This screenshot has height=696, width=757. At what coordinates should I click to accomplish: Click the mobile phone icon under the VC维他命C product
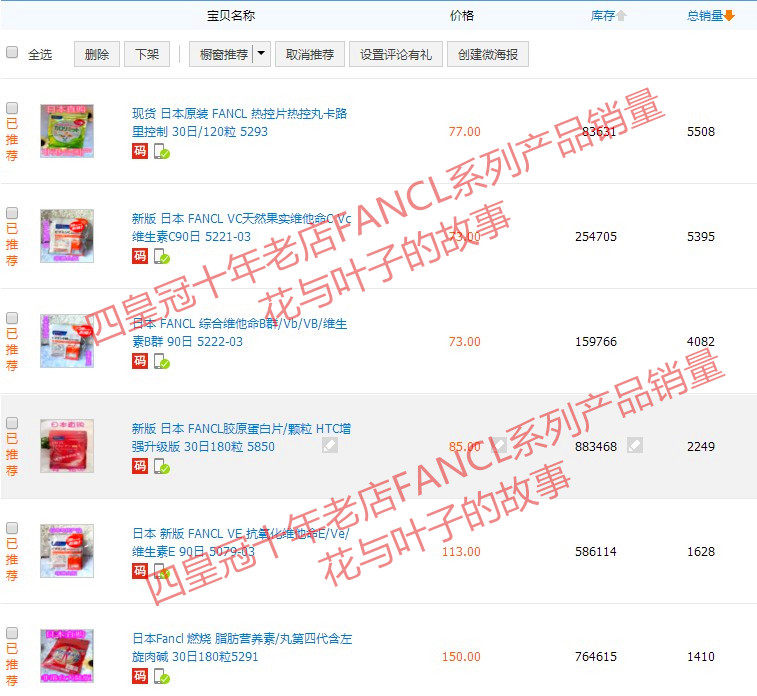click(162, 256)
